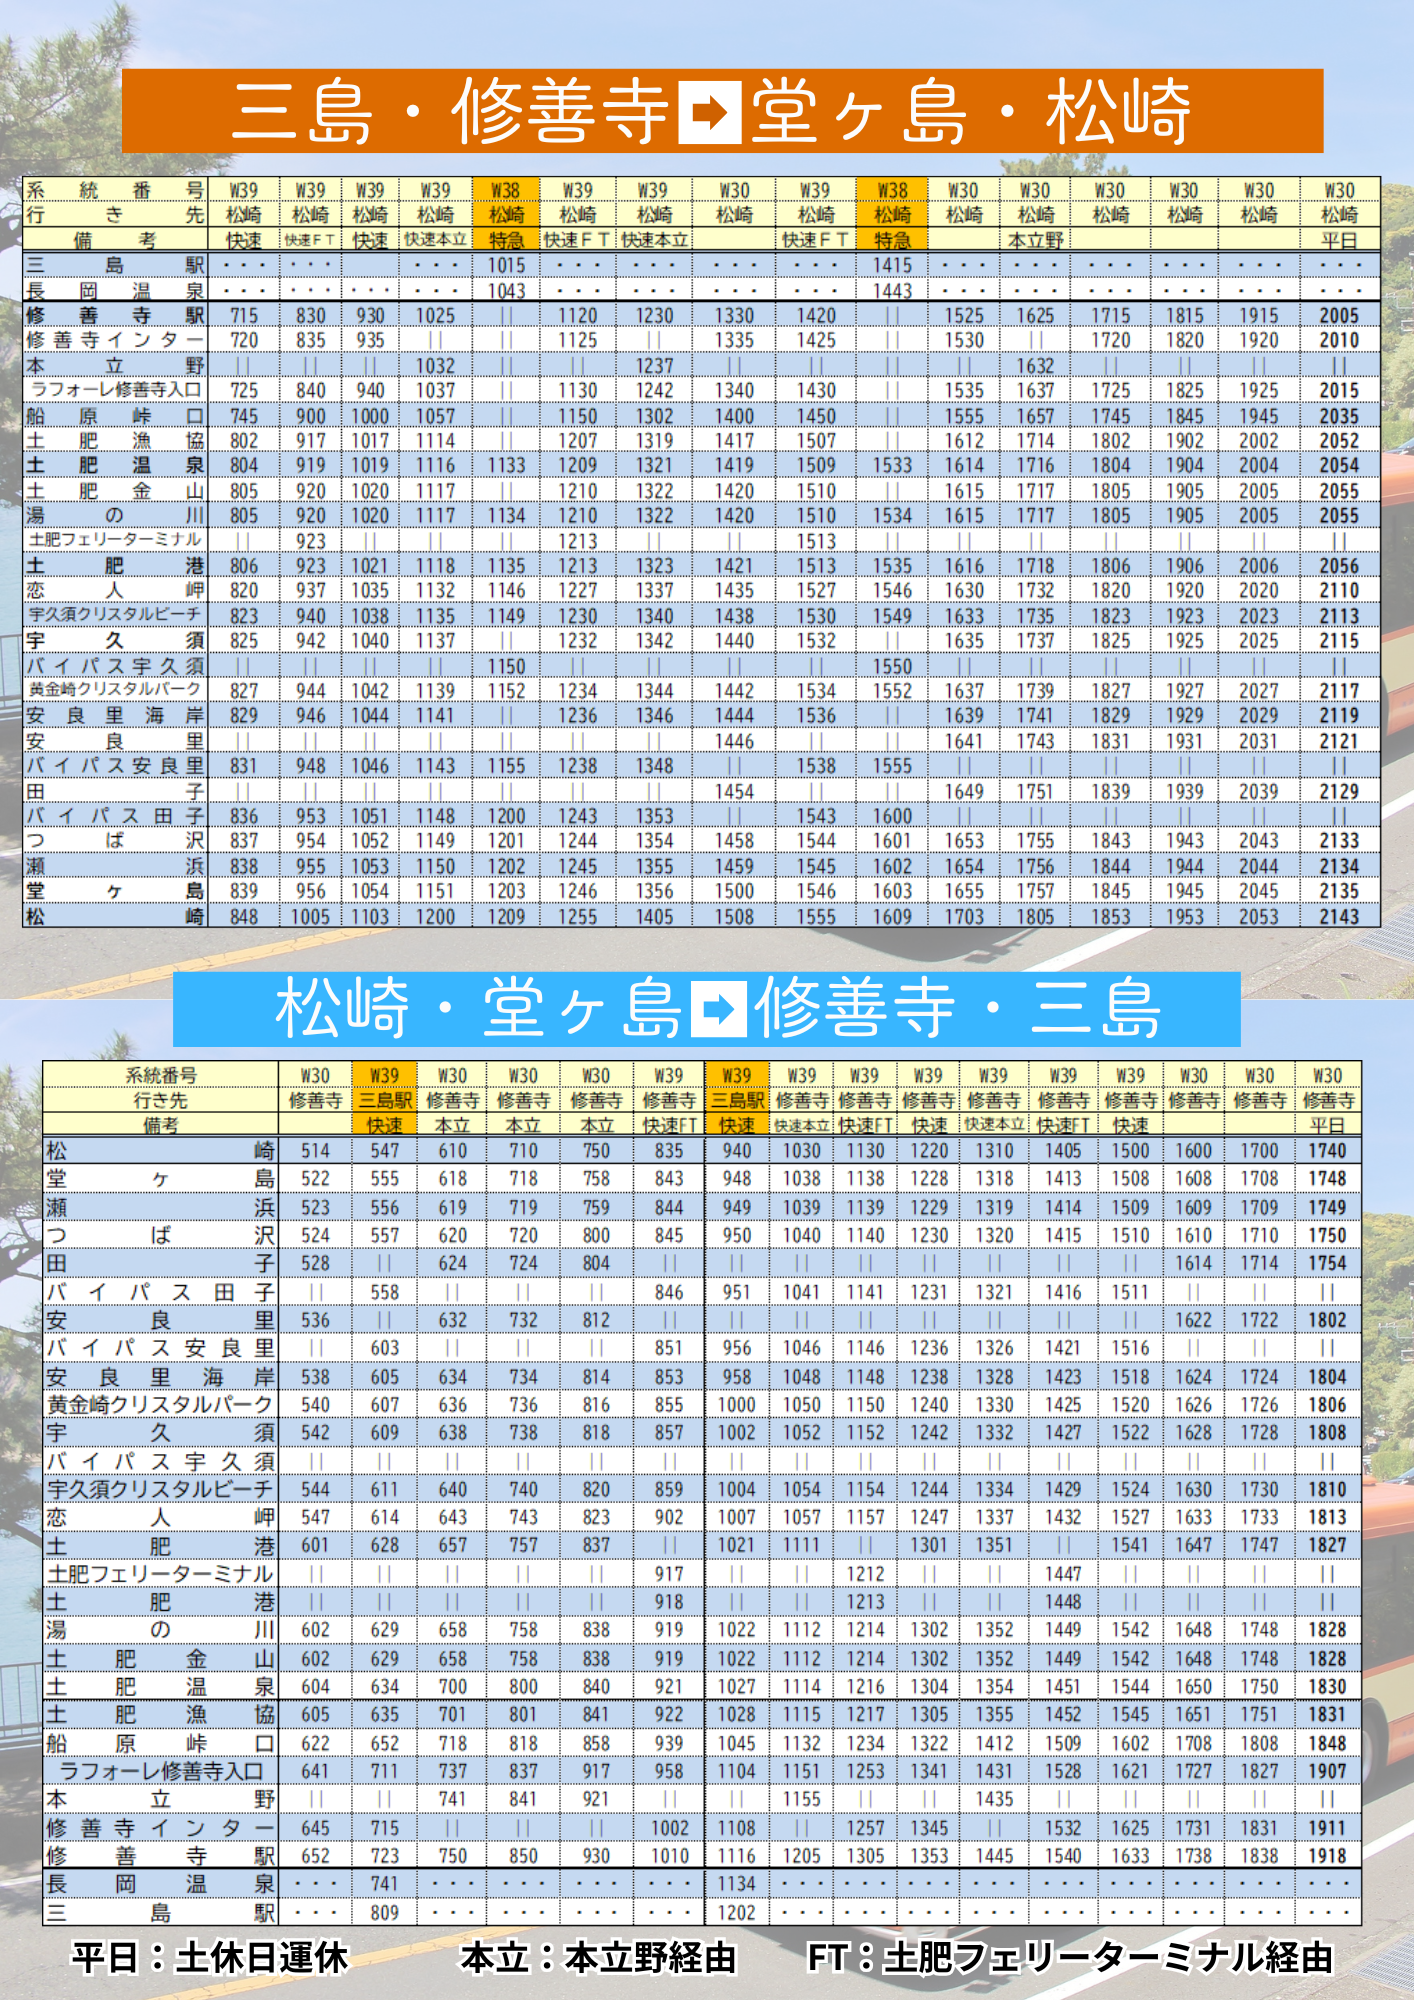Click the 514 松崎 departure in lower table
This screenshot has width=1414, height=2000.
315,1151
